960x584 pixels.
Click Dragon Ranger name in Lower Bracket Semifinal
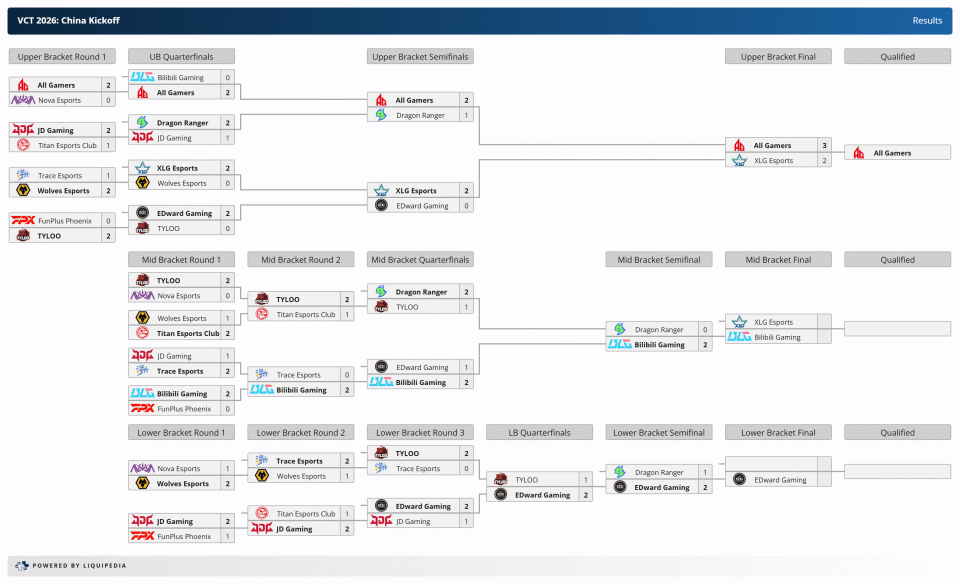pos(659,473)
